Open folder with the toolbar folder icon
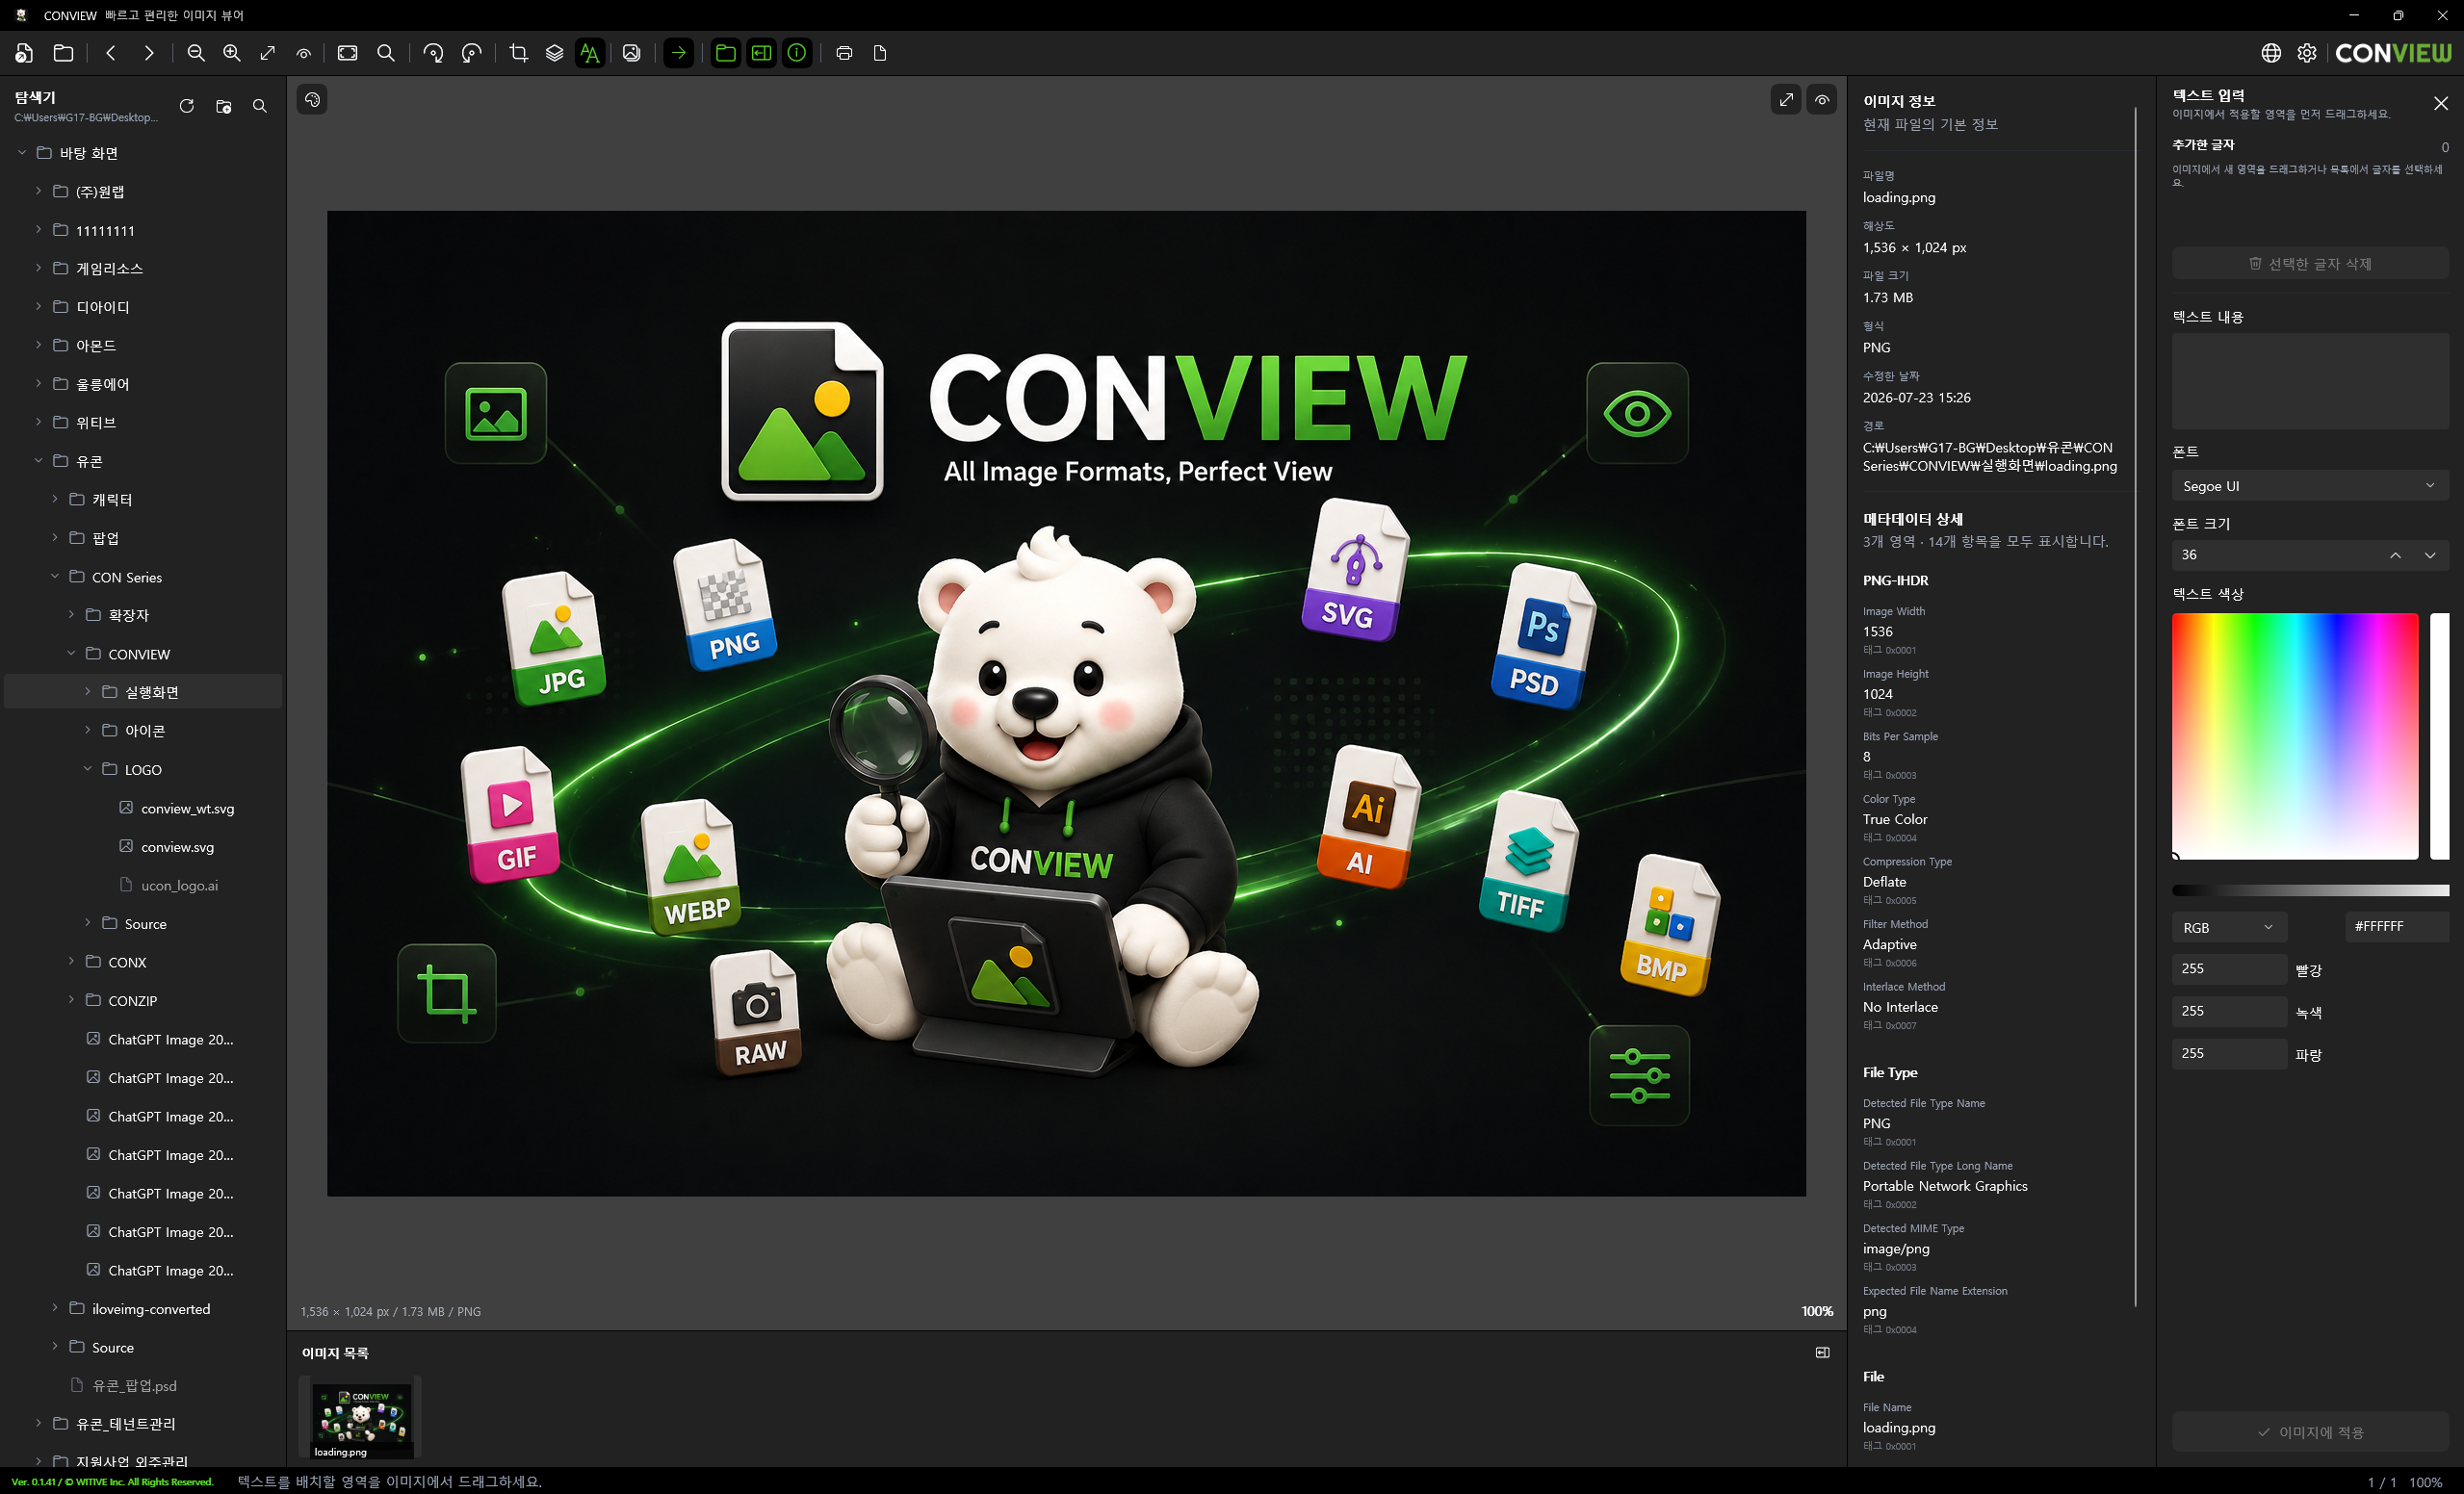The width and height of the screenshot is (2464, 1494). pos(63,53)
